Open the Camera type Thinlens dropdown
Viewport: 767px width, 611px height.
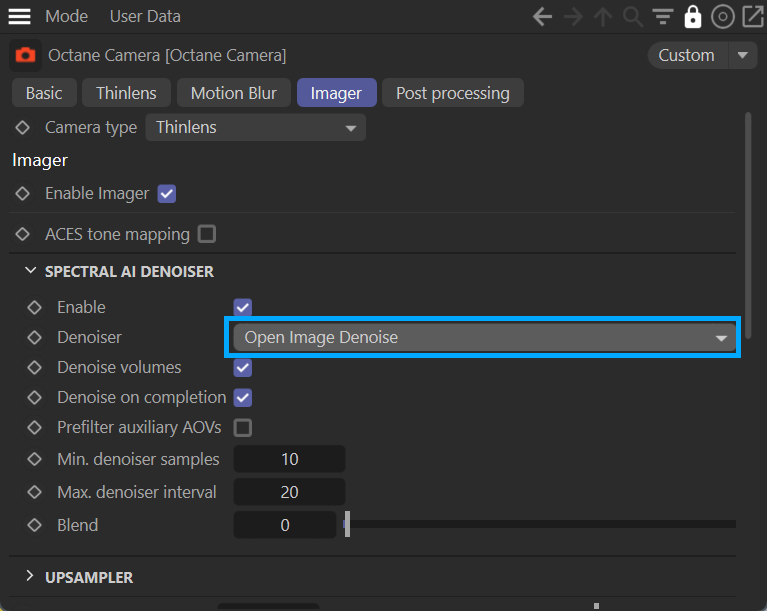tap(256, 128)
